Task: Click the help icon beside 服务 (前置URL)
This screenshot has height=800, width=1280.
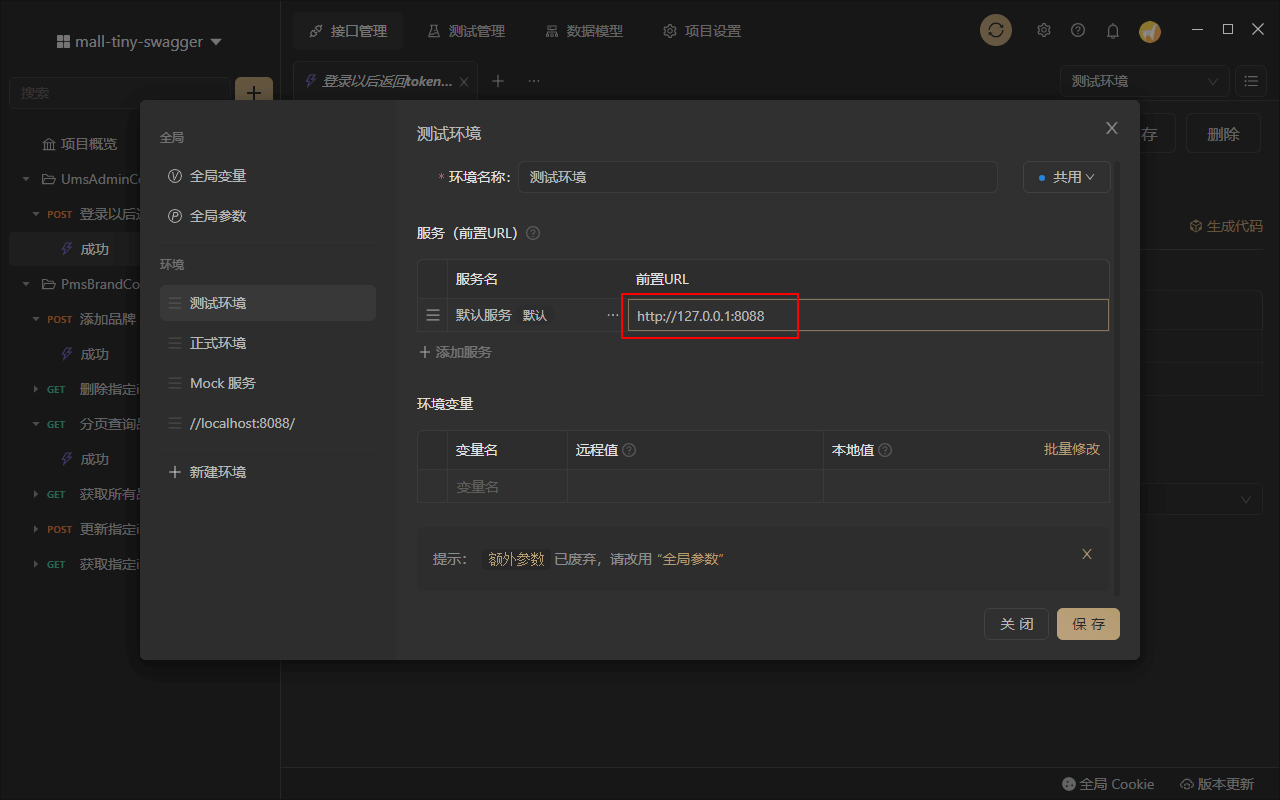Action: [533, 233]
